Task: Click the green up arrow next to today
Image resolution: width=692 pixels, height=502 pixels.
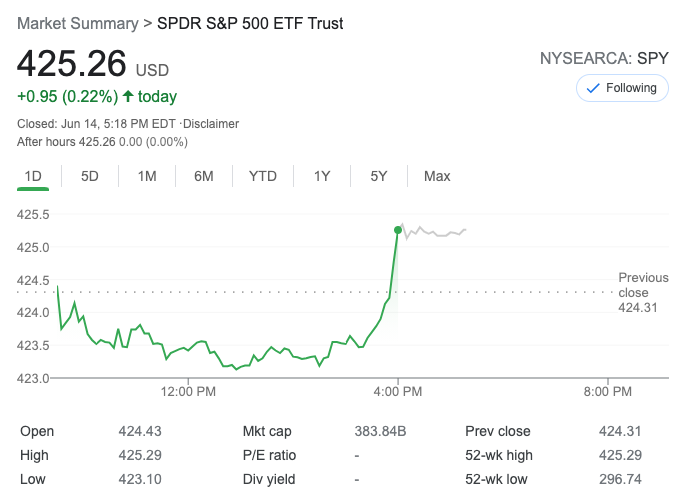Action: pyautogui.click(x=128, y=97)
